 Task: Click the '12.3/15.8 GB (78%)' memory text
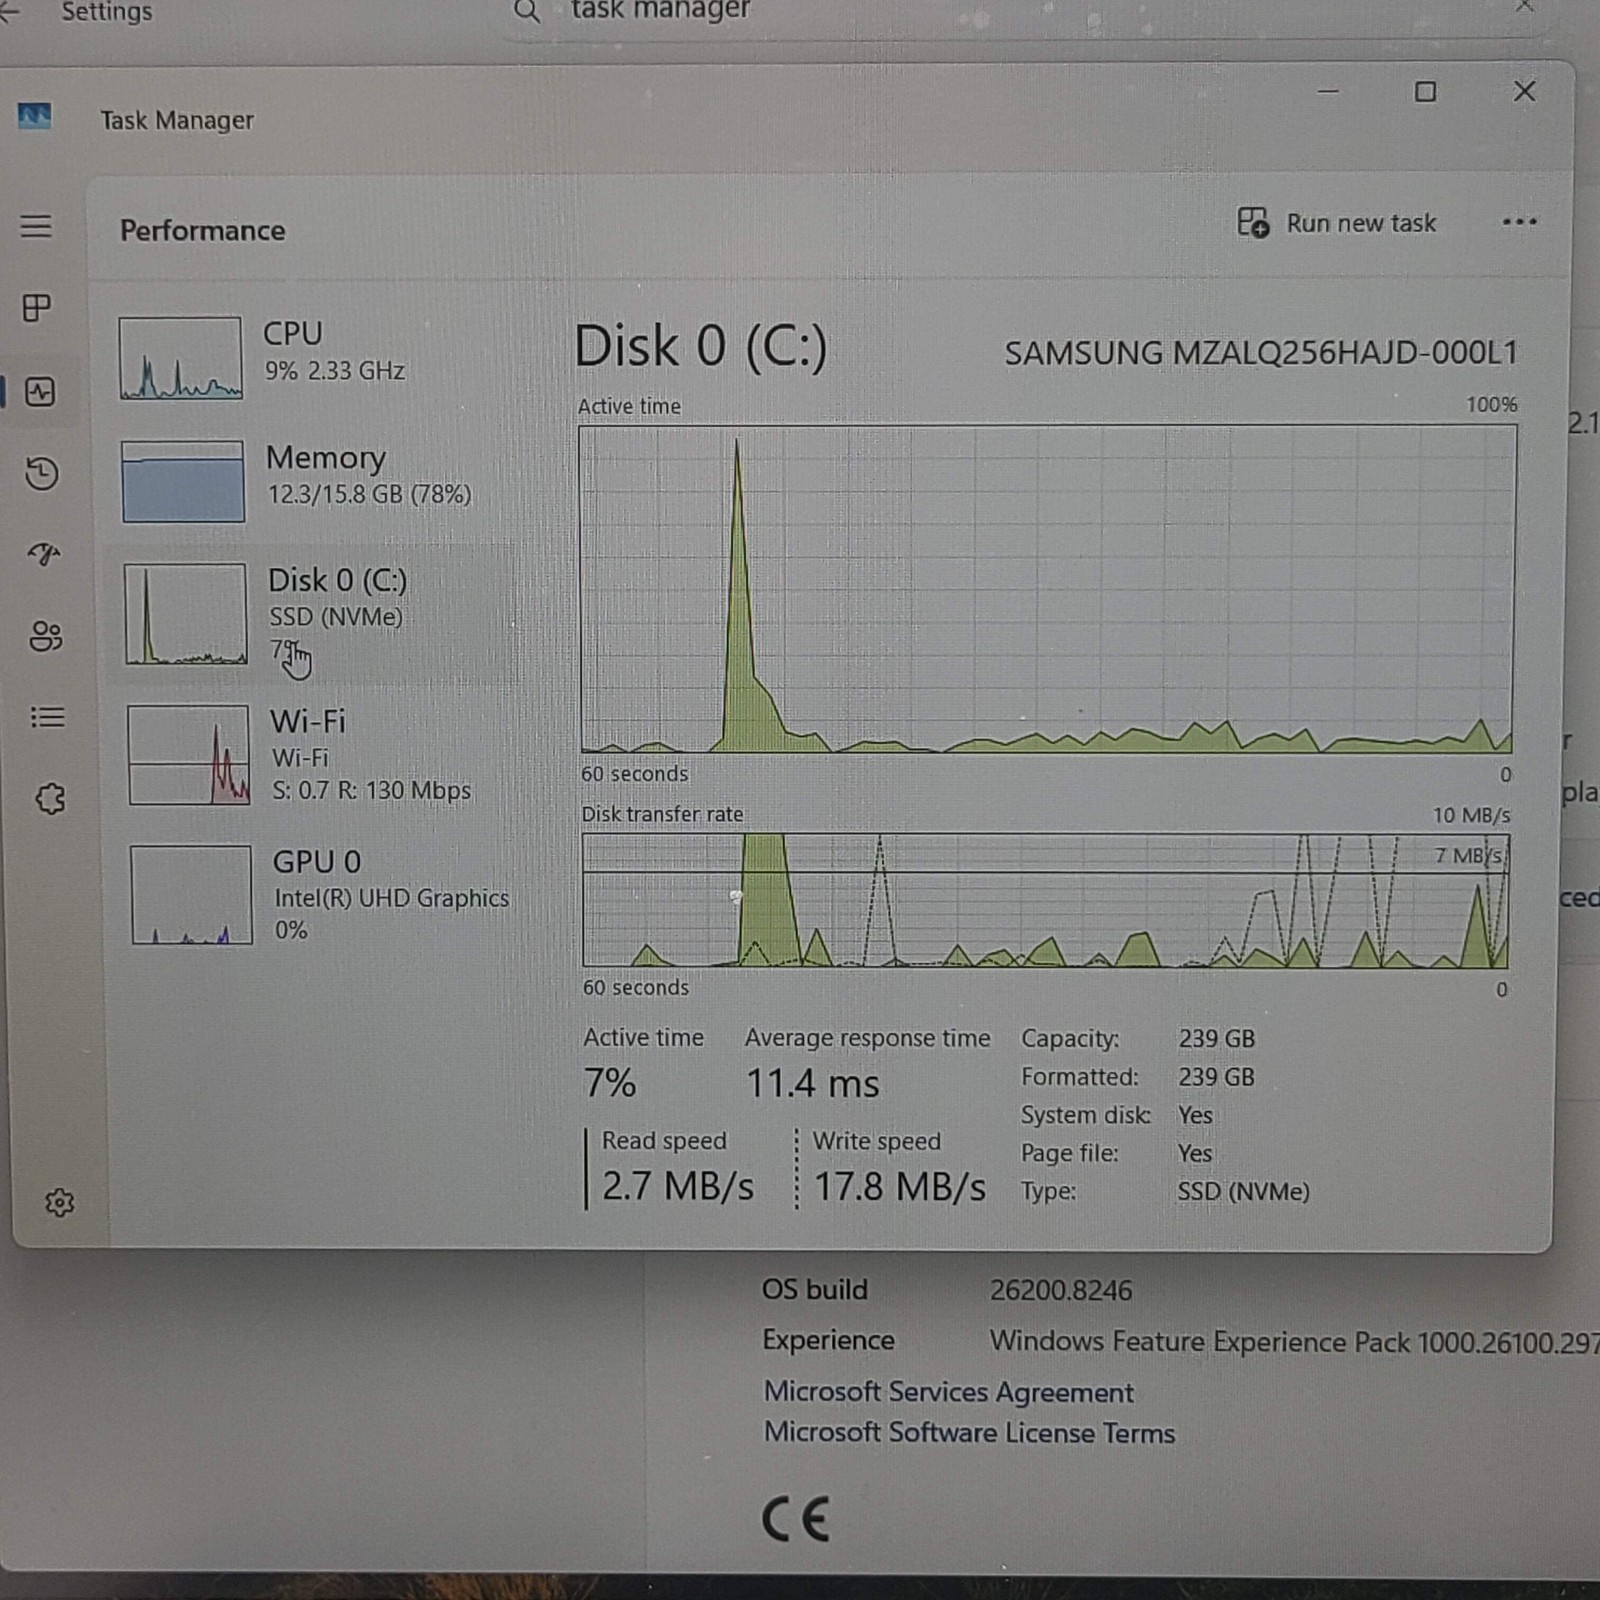click(369, 494)
